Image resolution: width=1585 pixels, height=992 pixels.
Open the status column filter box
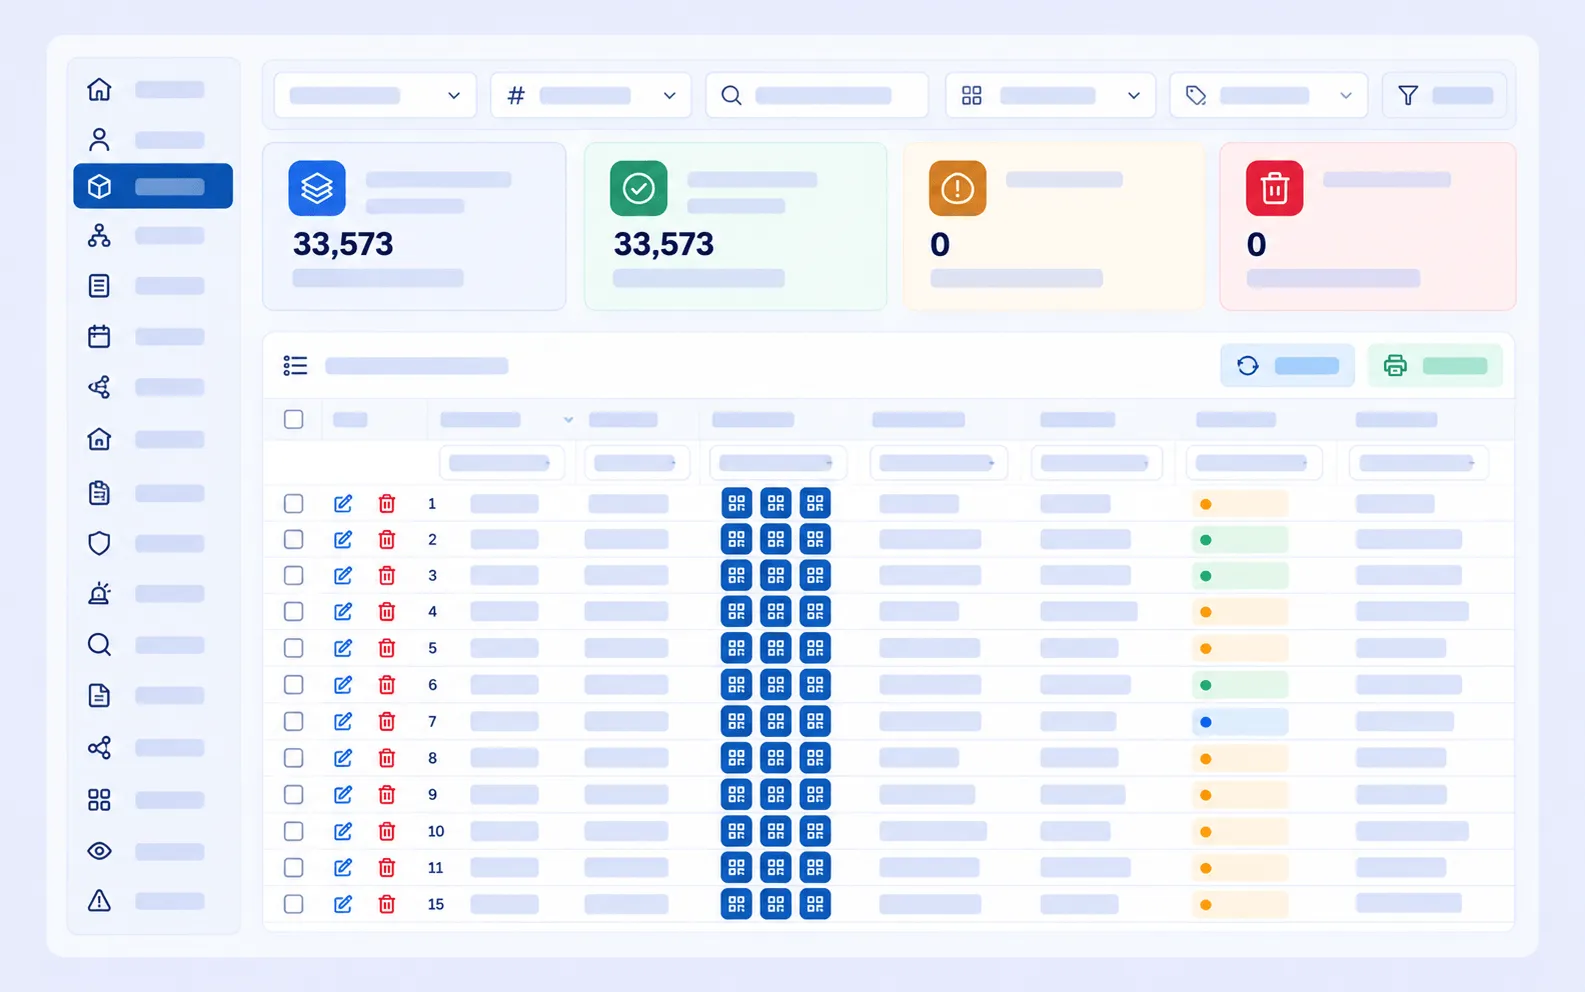[1254, 463]
